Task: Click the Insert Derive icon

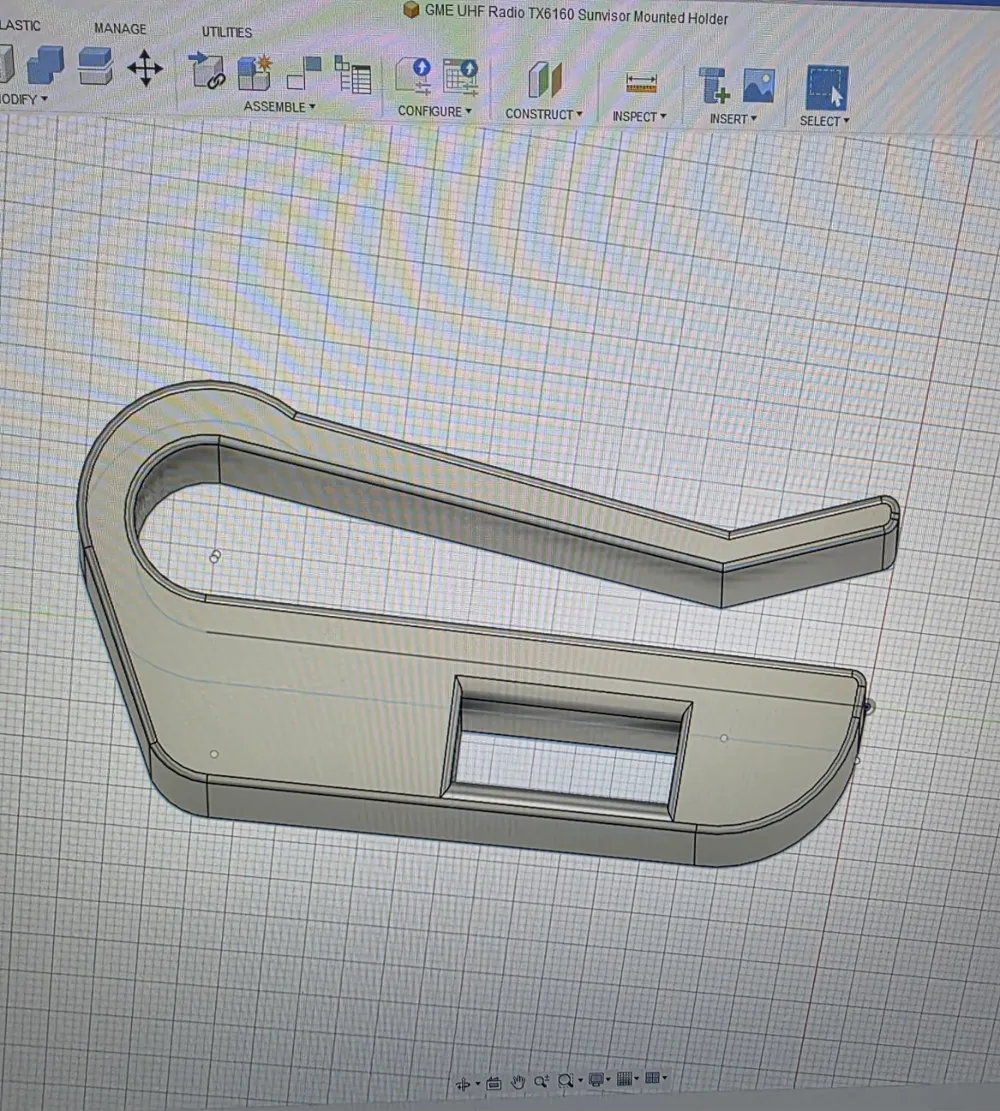Action: [714, 86]
